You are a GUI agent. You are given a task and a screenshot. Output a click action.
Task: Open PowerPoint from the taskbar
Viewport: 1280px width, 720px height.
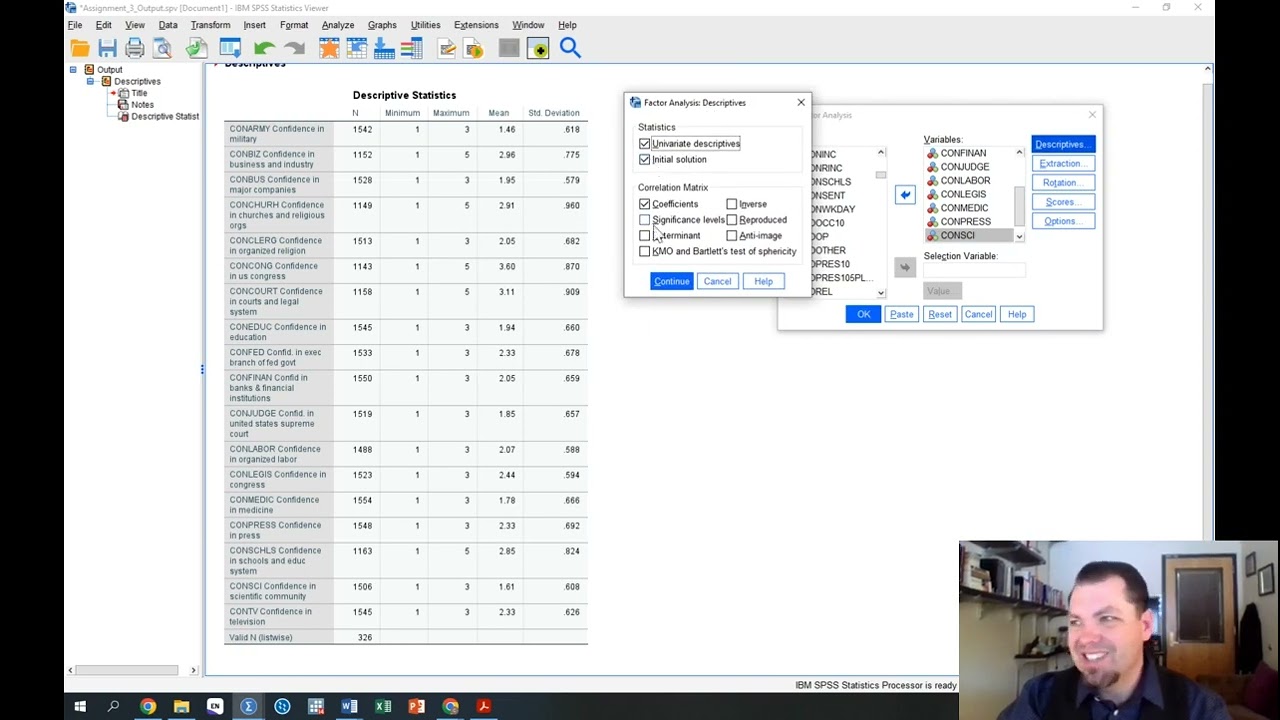point(416,707)
